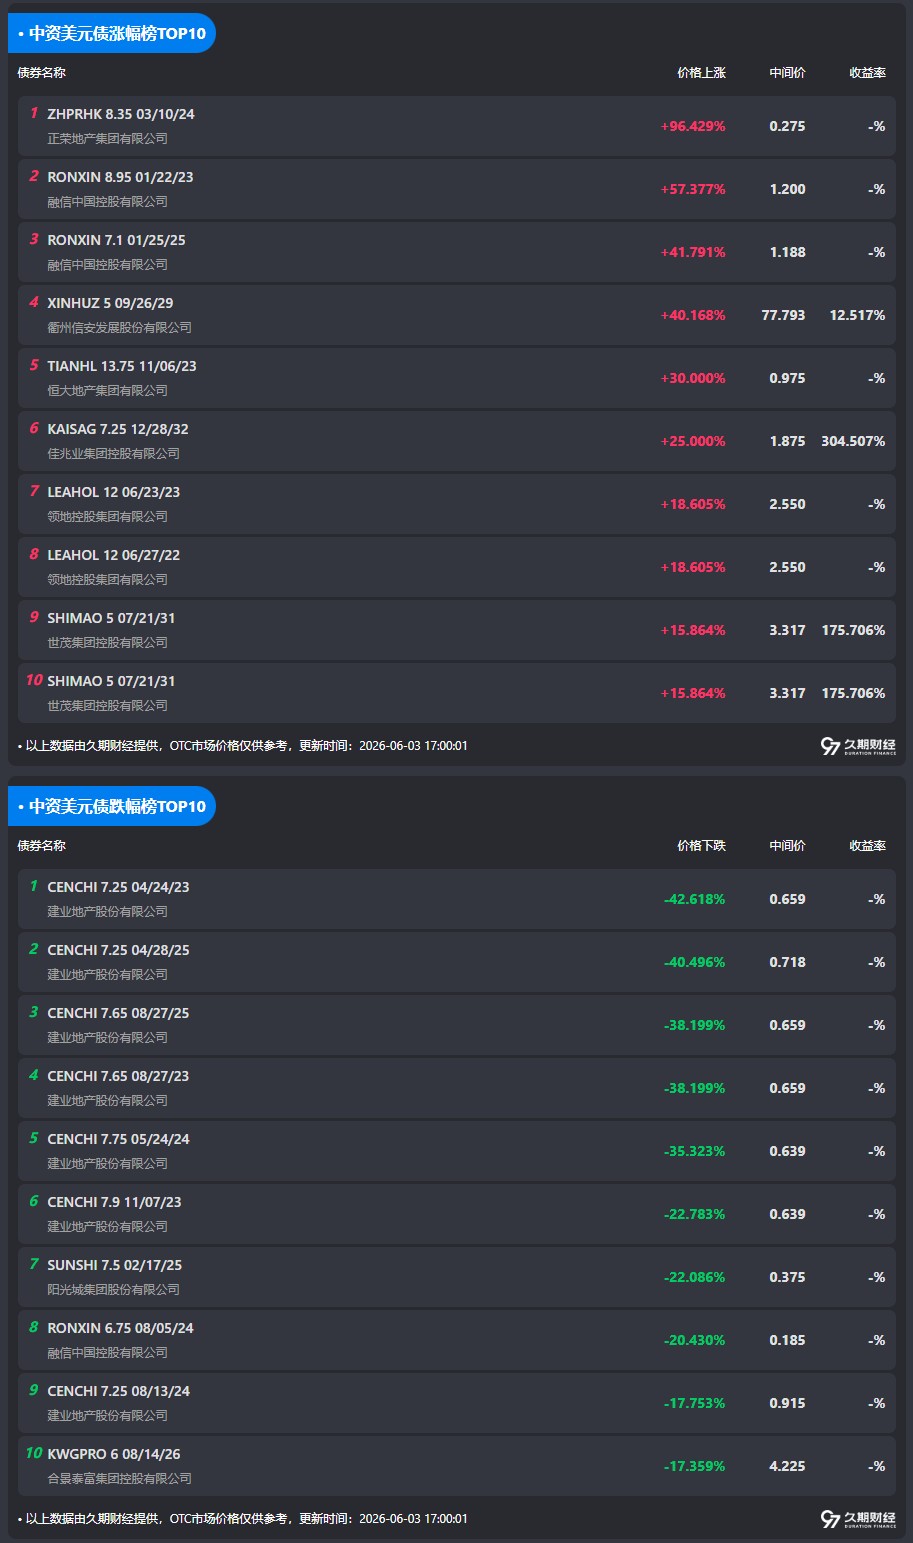The image size is (913, 1543).
Task: Click -35.323% price drop value
Action: 695,1151
